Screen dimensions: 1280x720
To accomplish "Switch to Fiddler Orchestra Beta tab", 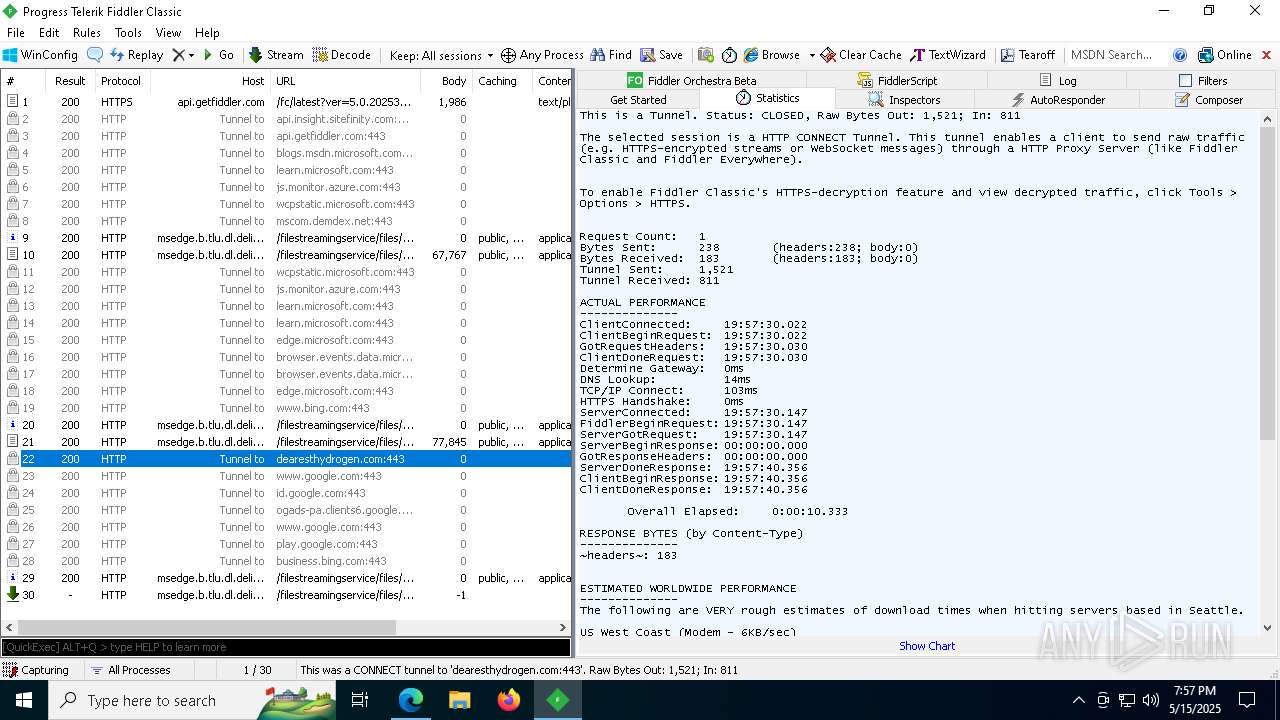I will tap(691, 80).
